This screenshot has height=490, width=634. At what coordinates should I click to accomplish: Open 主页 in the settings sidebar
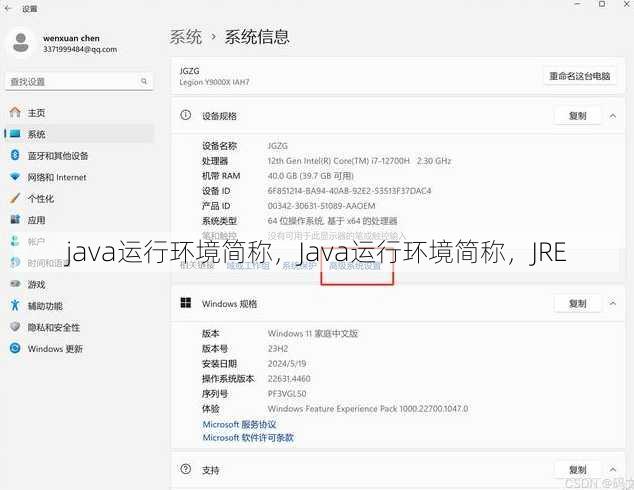(36, 113)
